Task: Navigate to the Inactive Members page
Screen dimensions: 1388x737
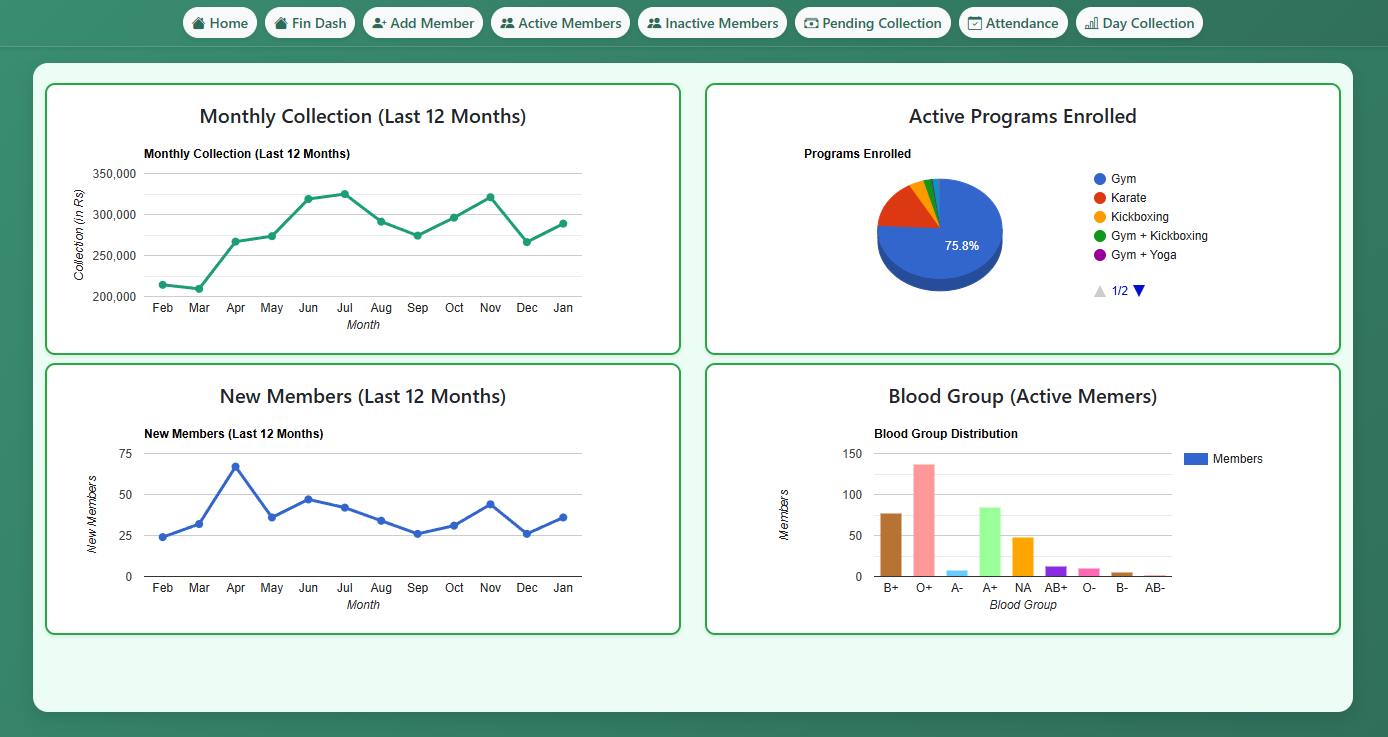Action: pyautogui.click(x=712, y=22)
